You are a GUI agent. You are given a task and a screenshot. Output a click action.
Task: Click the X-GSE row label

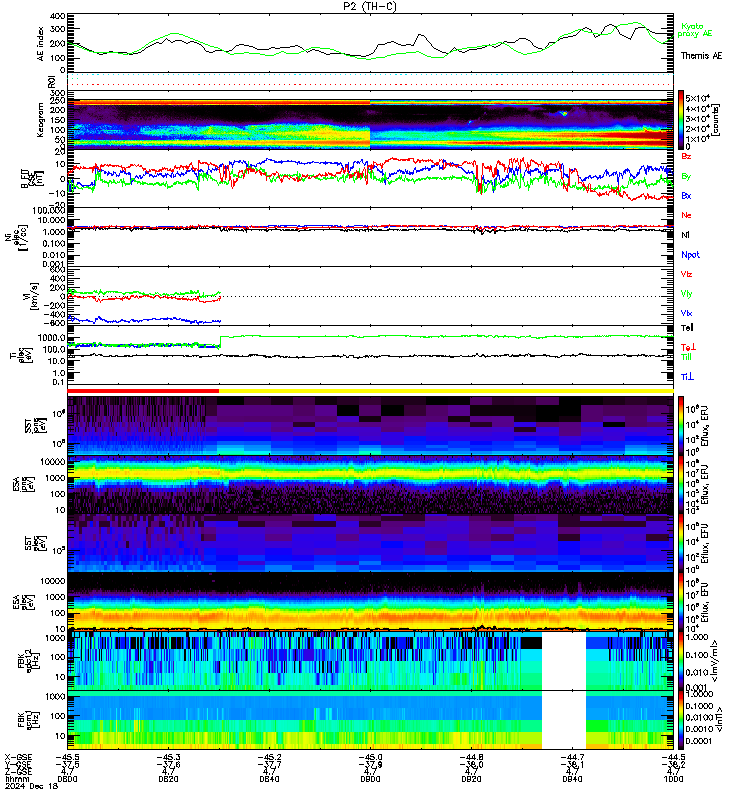tap(18, 757)
